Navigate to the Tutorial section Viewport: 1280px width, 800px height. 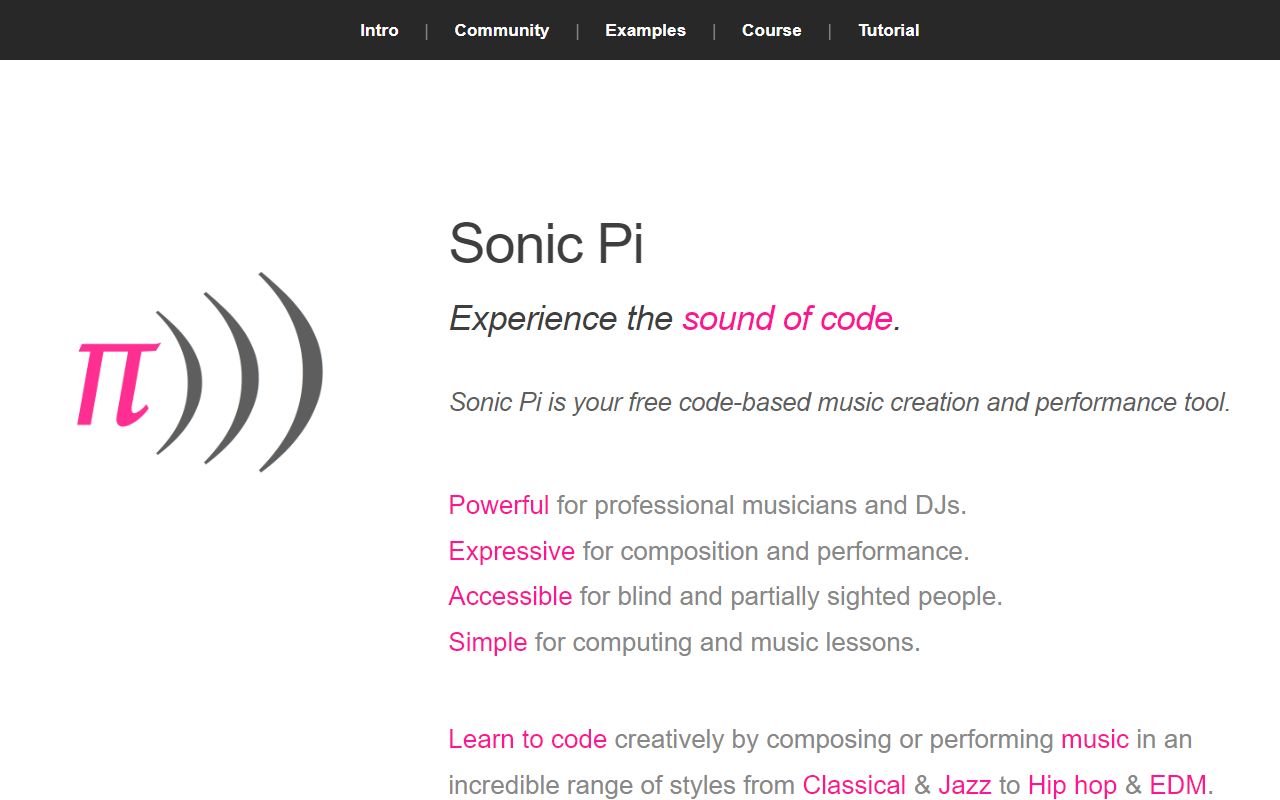click(x=888, y=30)
